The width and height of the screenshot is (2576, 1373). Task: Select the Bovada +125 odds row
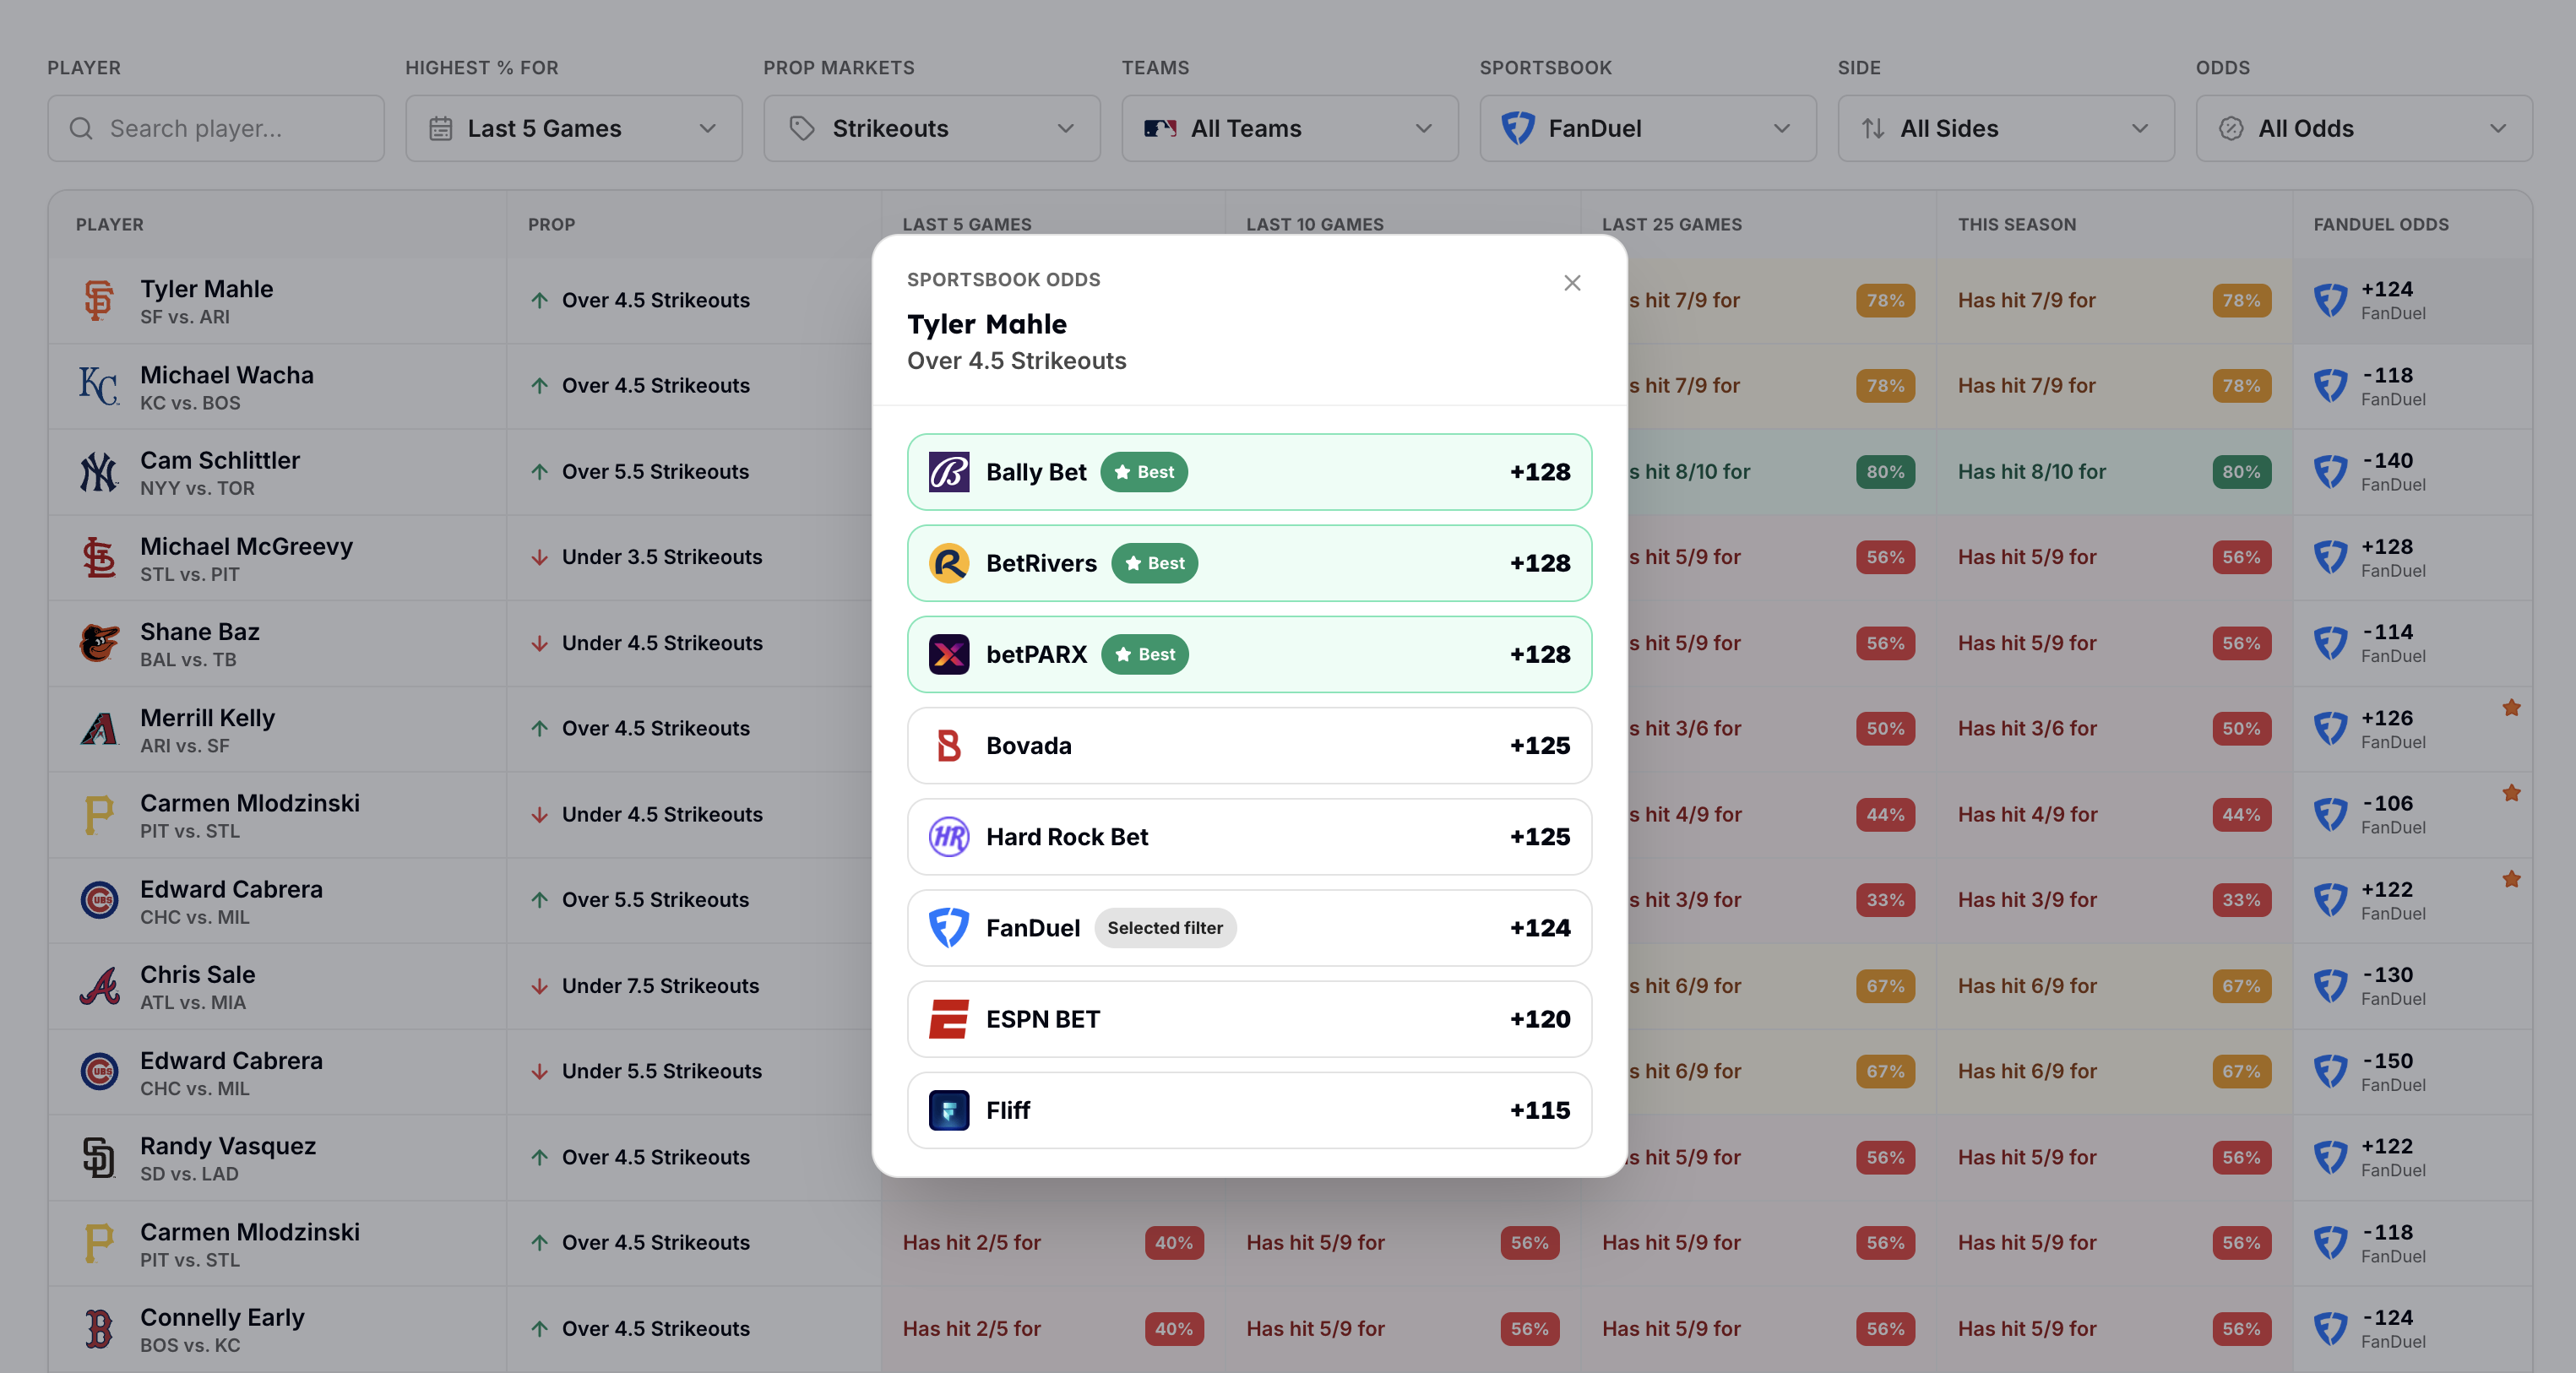point(1249,746)
